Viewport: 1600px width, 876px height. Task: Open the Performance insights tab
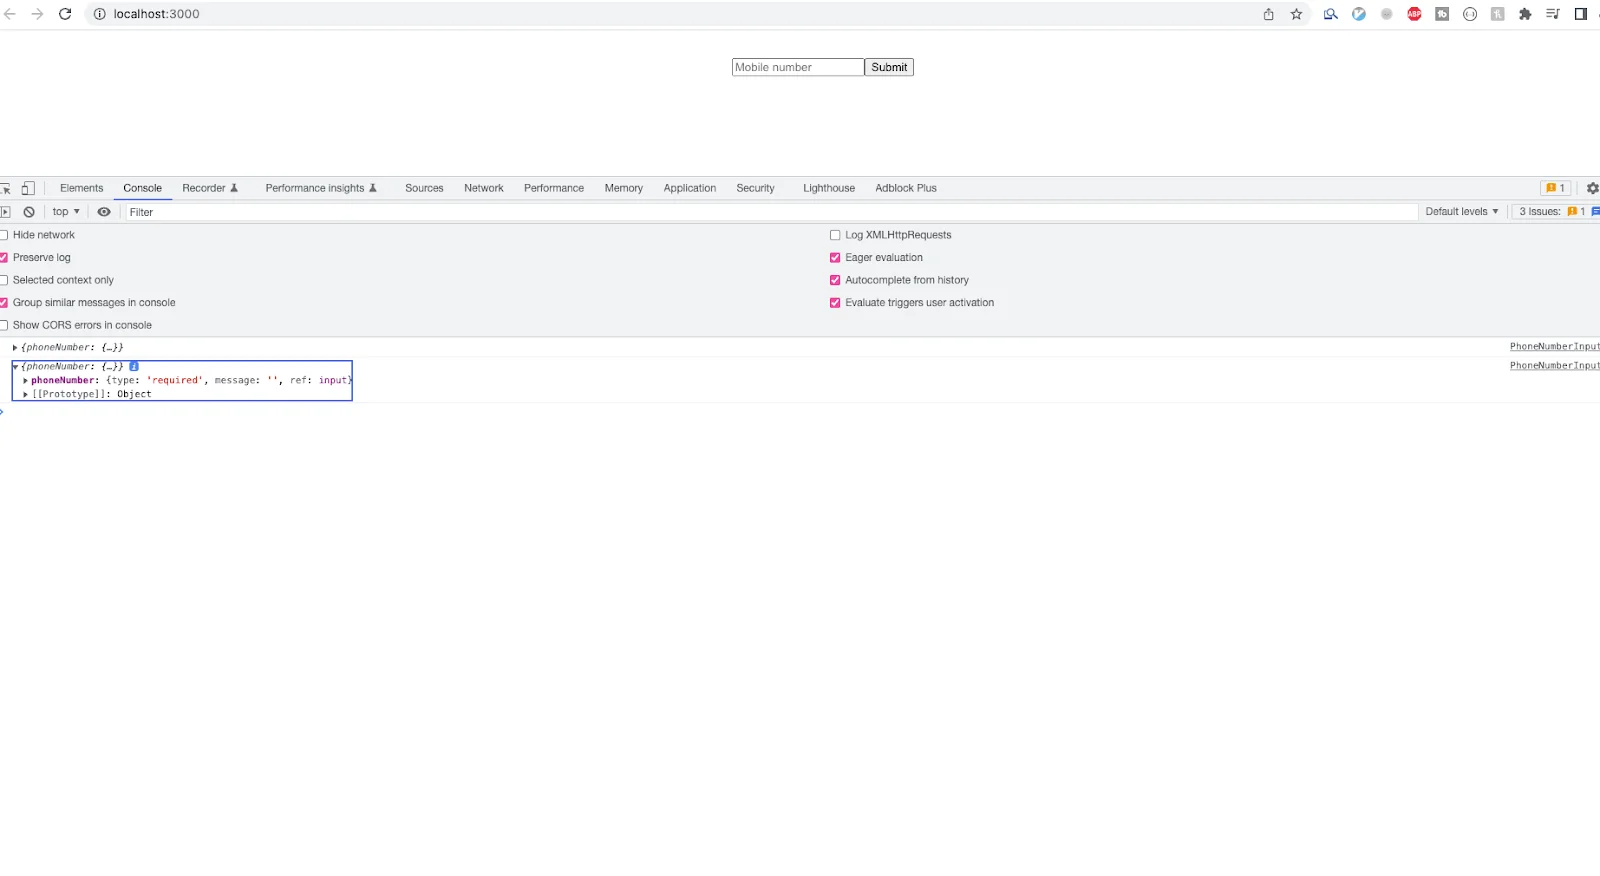(321, 188)
